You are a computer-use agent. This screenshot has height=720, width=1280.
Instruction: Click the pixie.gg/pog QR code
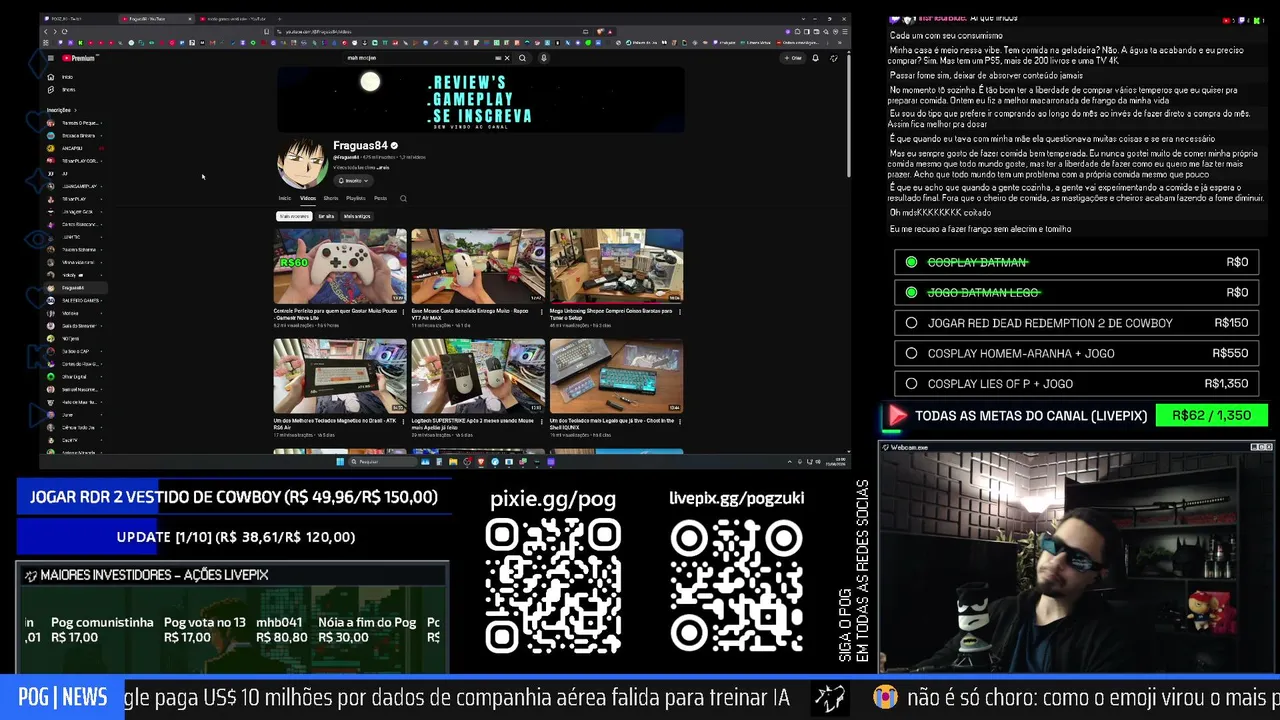(553, 585)
